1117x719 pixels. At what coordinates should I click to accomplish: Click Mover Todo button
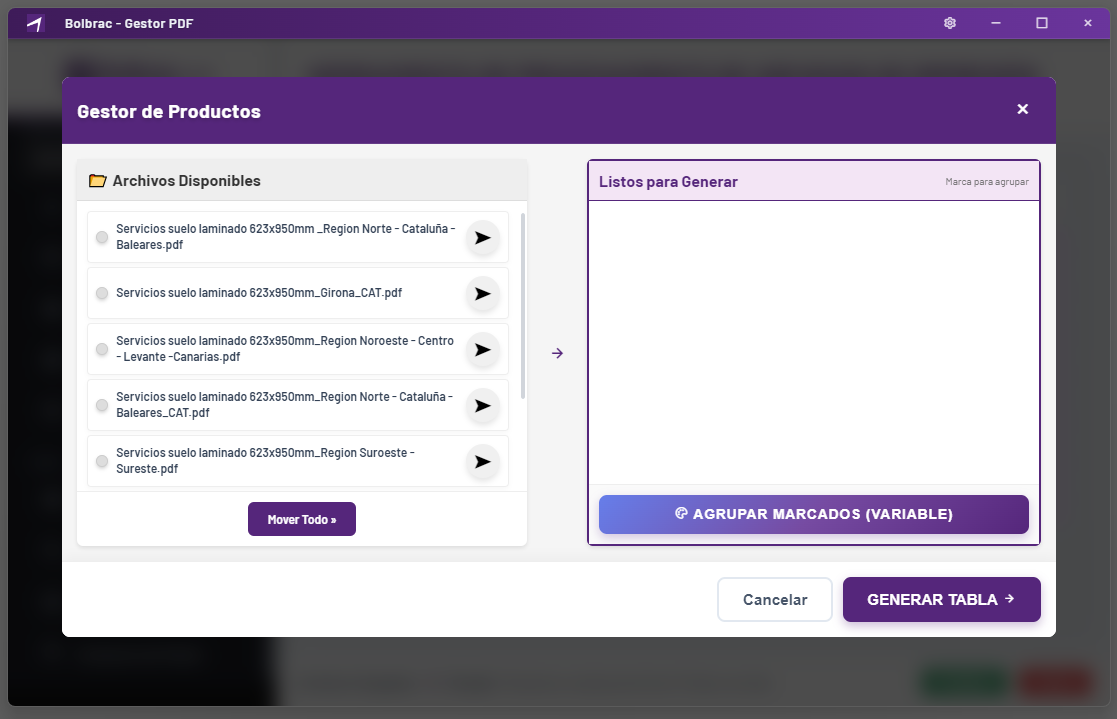click(301, 519)
